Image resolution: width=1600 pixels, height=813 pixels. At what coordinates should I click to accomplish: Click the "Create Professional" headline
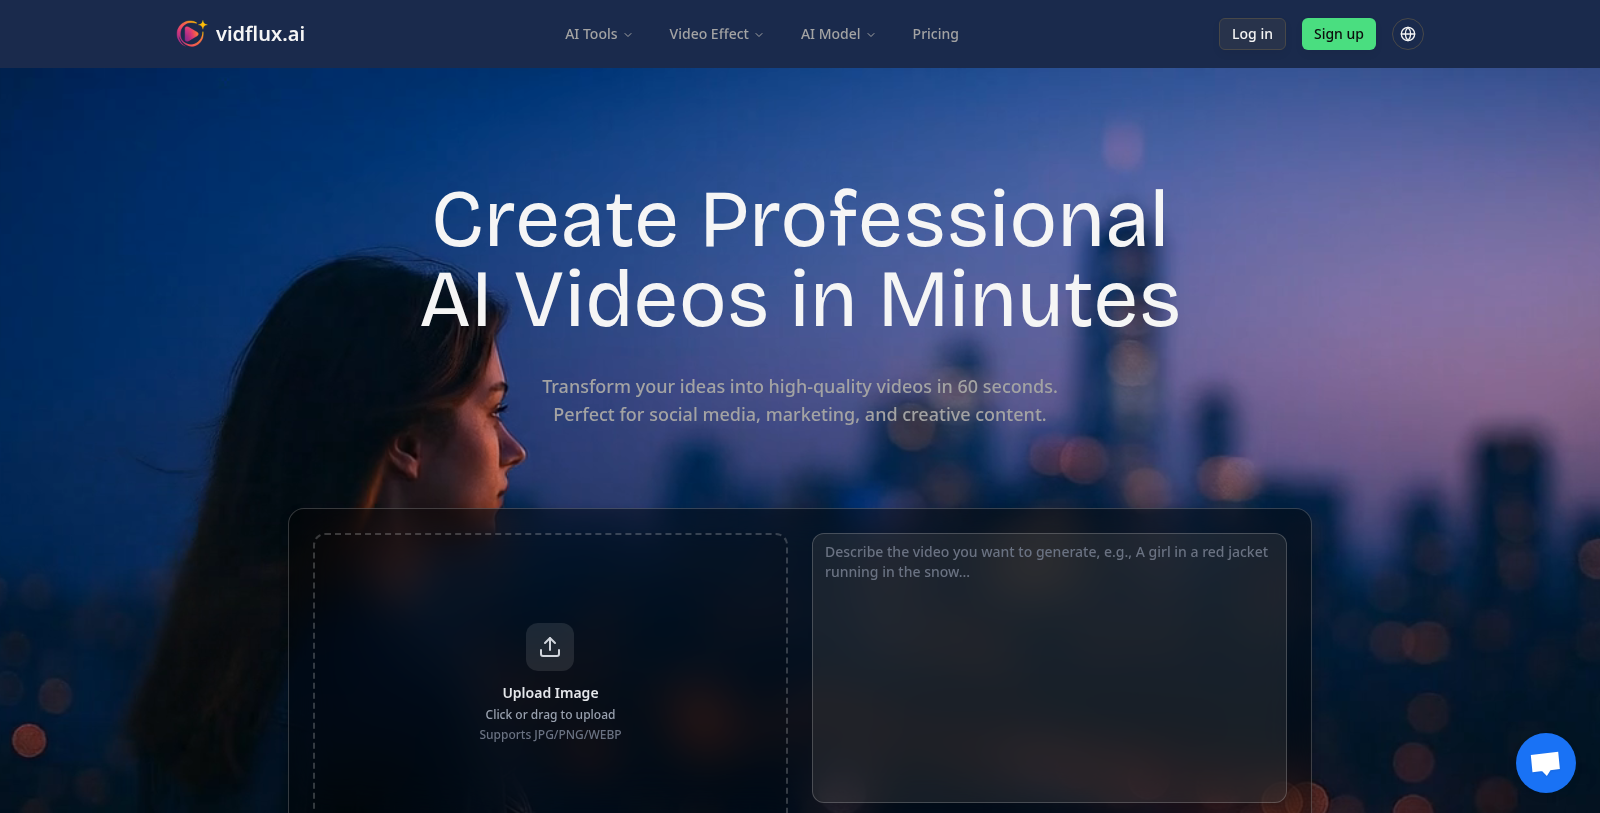[x=800, y=220]
